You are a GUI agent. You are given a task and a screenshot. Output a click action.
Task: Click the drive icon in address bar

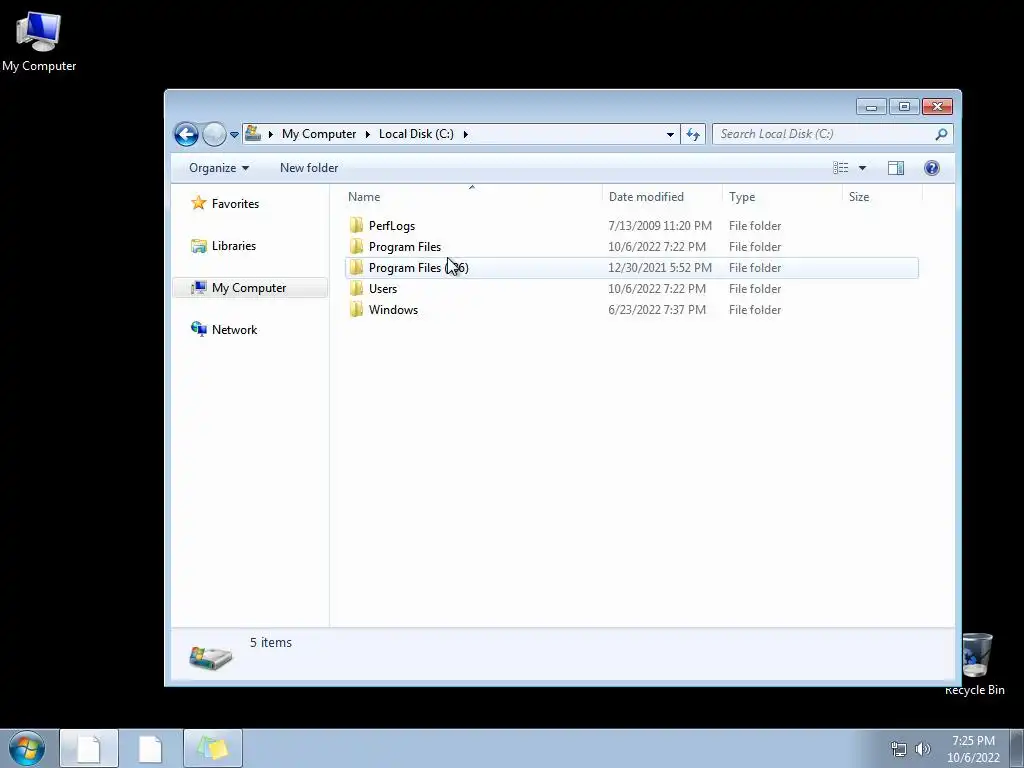pyautogui.click(x=253, y=133)
